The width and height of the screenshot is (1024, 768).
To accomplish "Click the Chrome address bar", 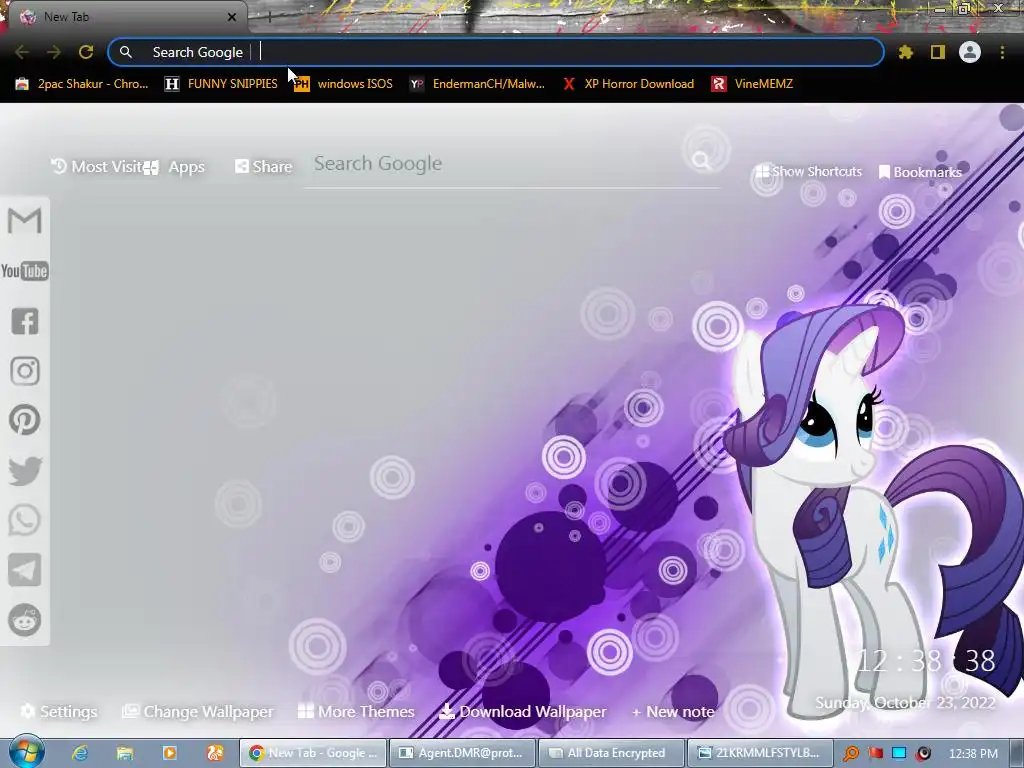I will coord(496,52).
